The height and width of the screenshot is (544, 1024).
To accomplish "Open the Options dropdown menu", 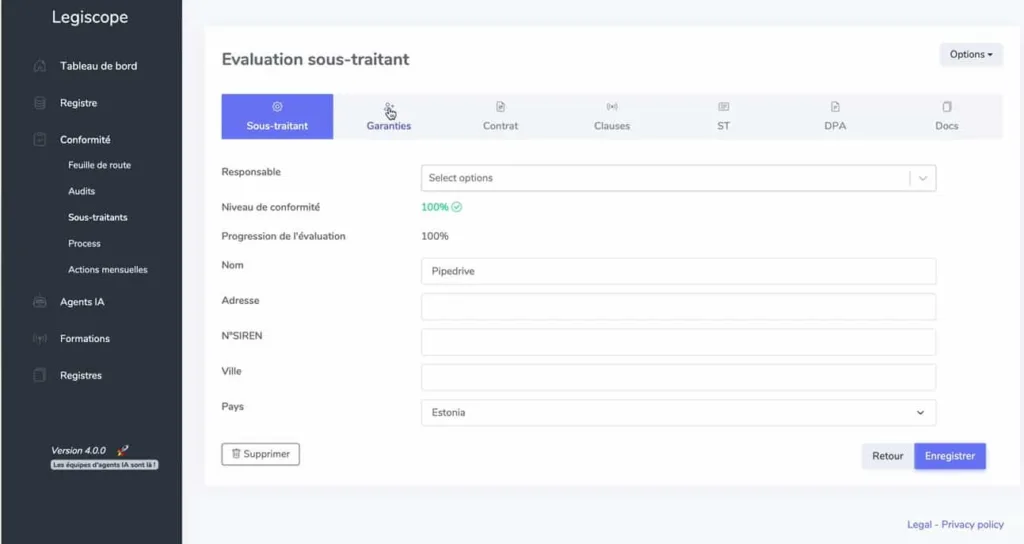I will click(x=971, y=55).
